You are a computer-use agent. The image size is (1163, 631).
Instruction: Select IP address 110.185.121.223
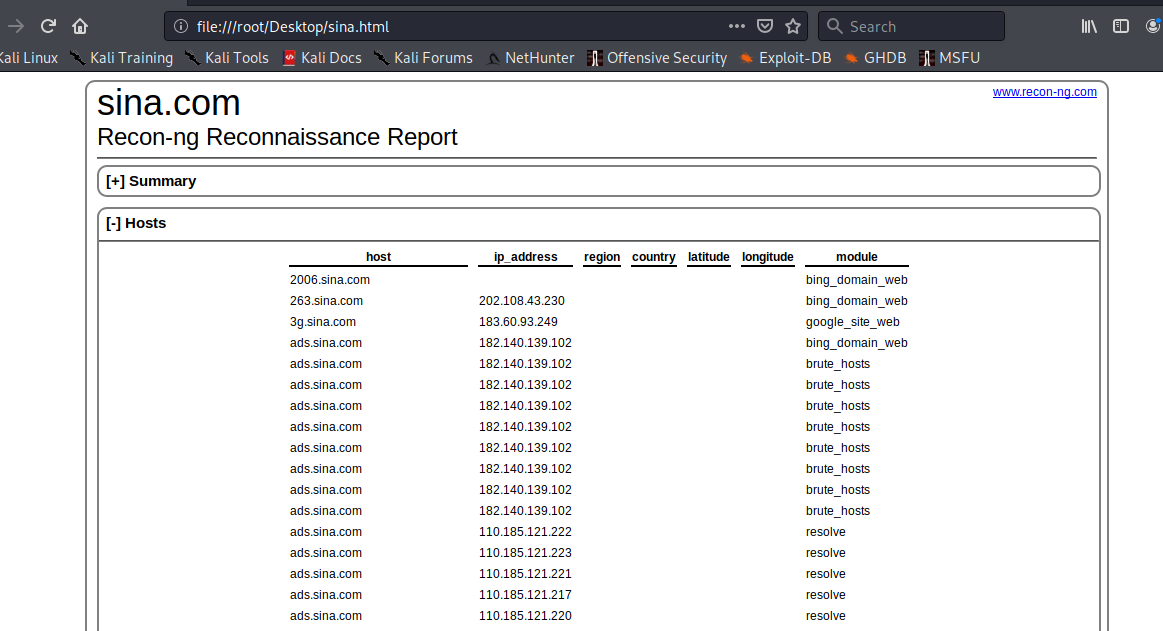pyautogui.click(x=525, y=552)
